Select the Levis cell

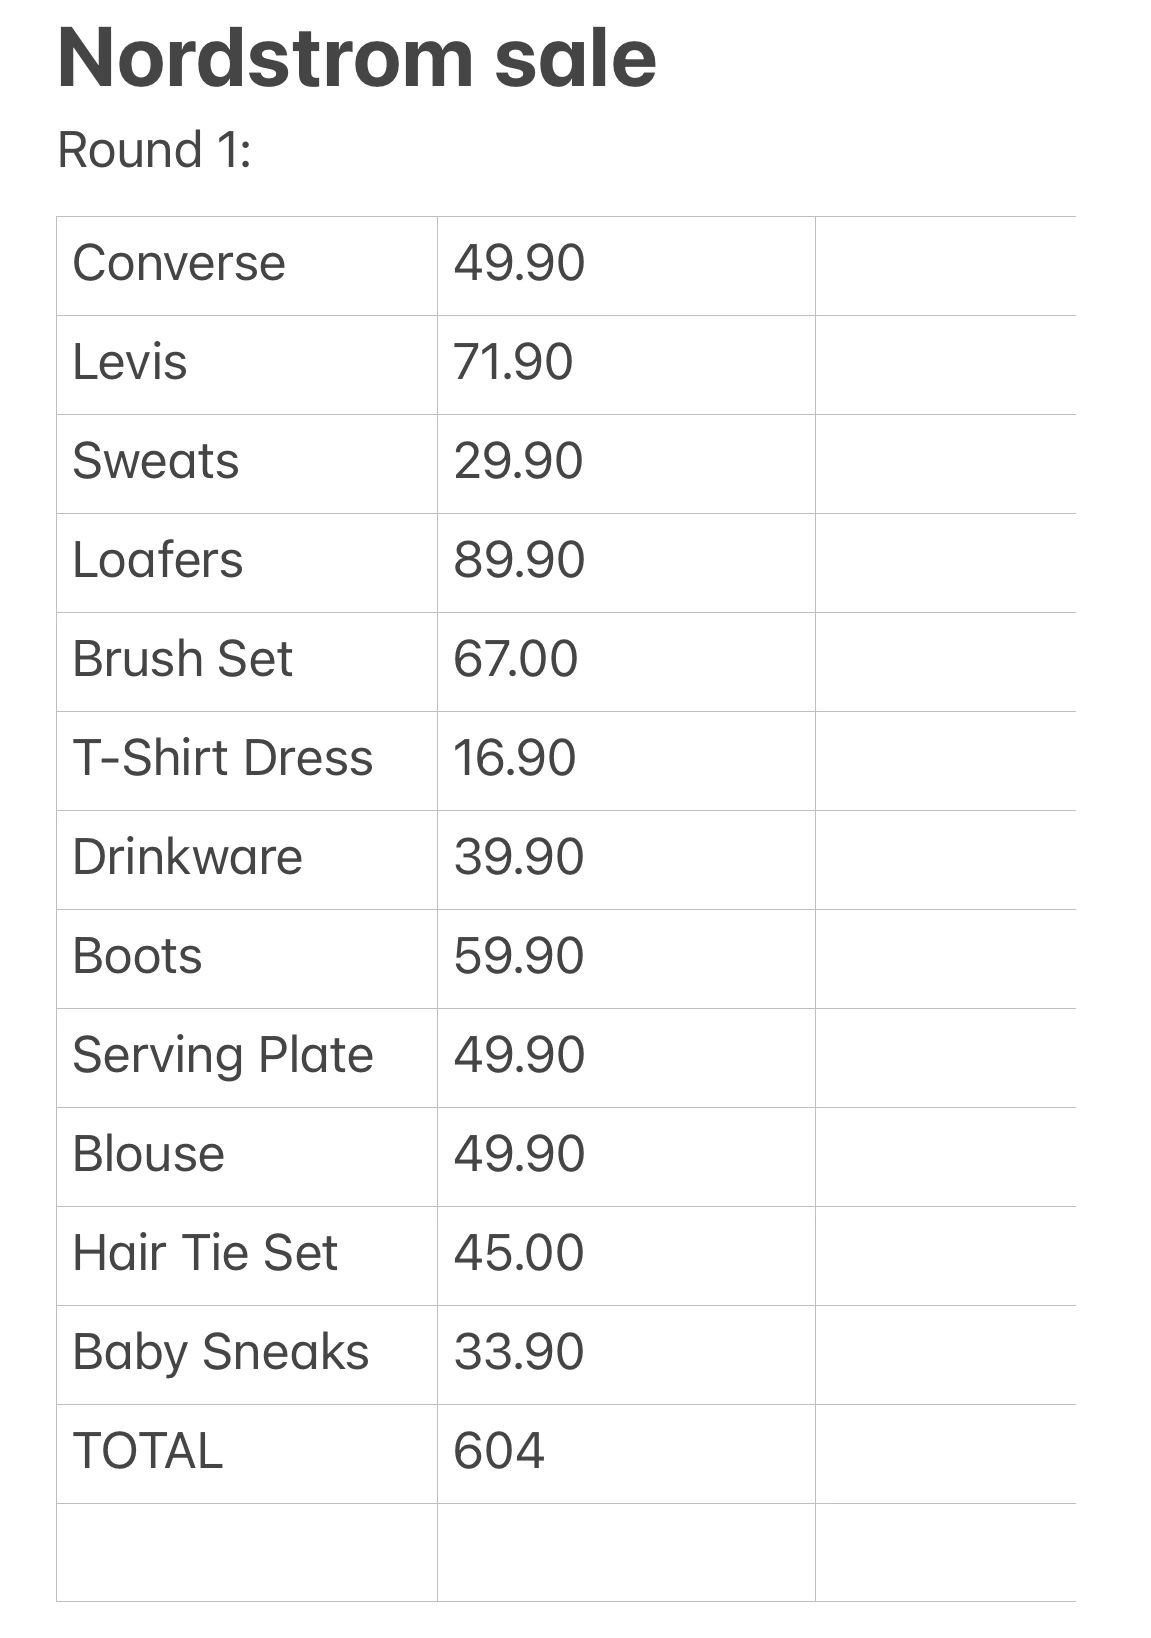[247, 365]
